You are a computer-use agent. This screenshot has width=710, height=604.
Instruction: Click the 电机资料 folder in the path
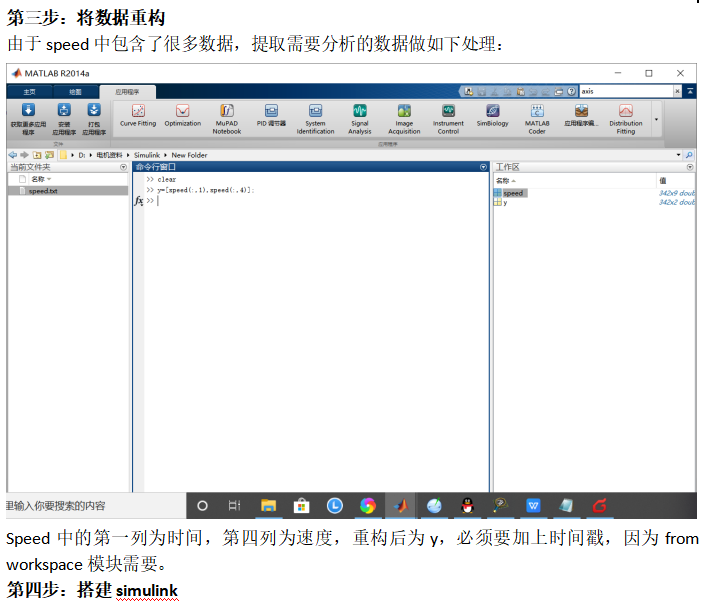point(109,155)
